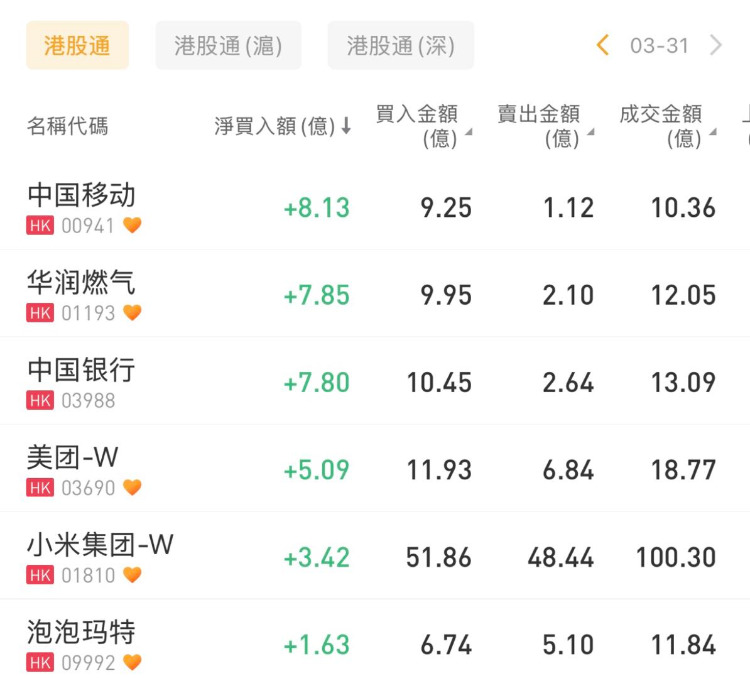Click sell amount 2.10
This screenshot has height=678, width=750.
568,295
